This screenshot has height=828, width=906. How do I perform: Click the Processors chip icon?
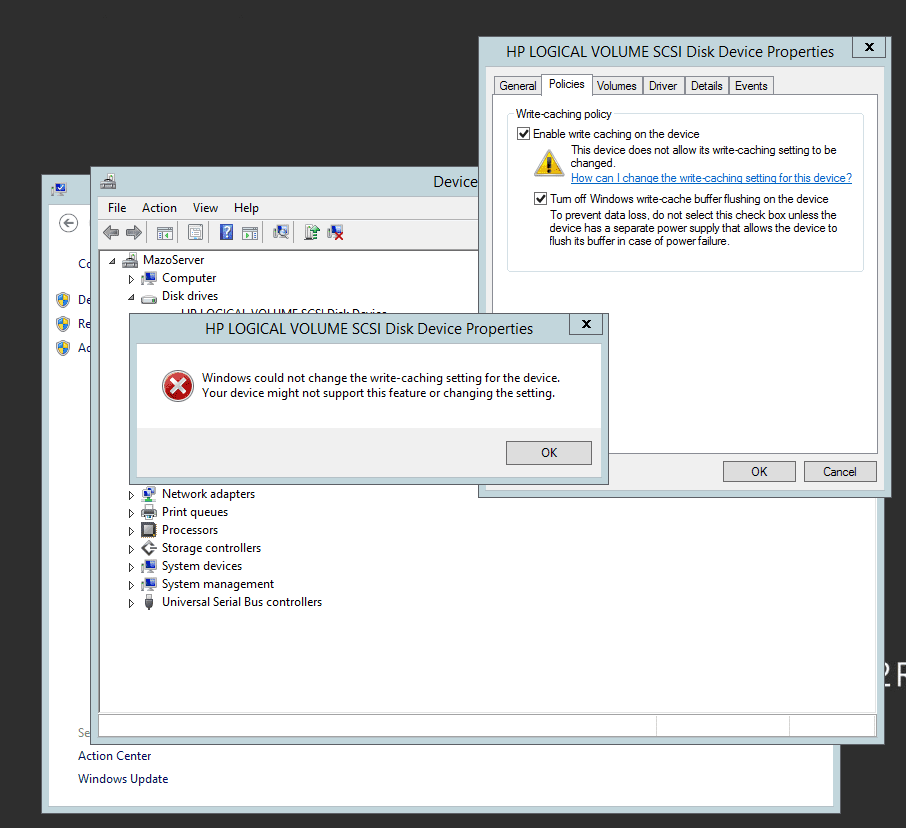[149, 530]
